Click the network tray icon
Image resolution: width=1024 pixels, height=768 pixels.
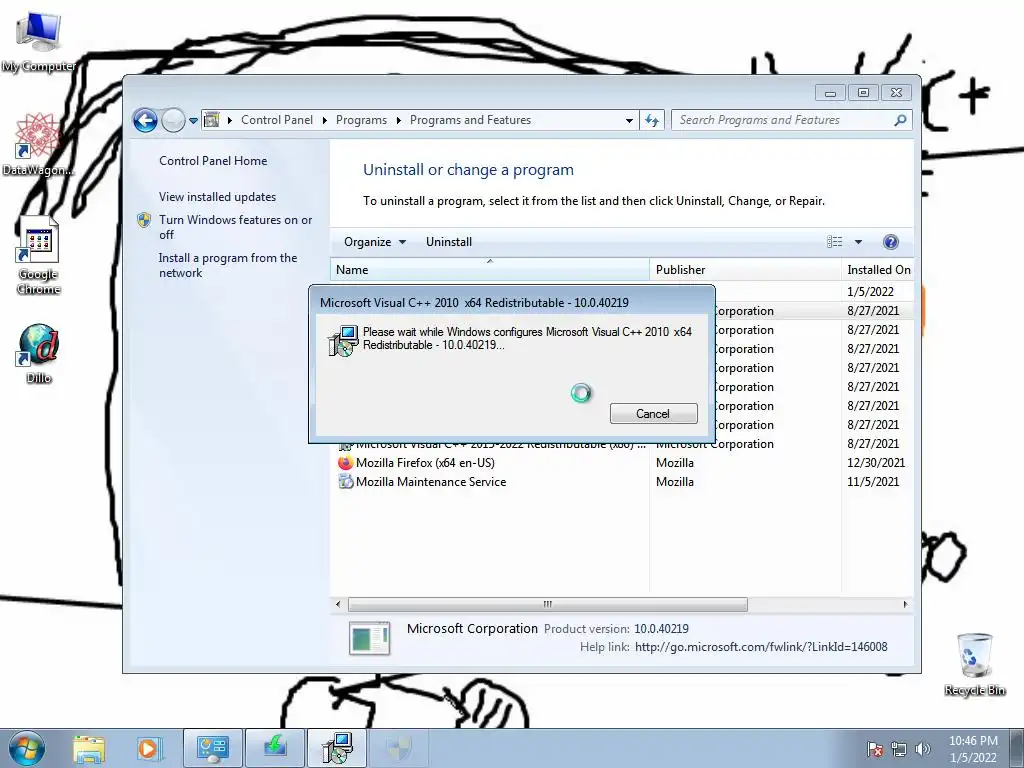899,749
